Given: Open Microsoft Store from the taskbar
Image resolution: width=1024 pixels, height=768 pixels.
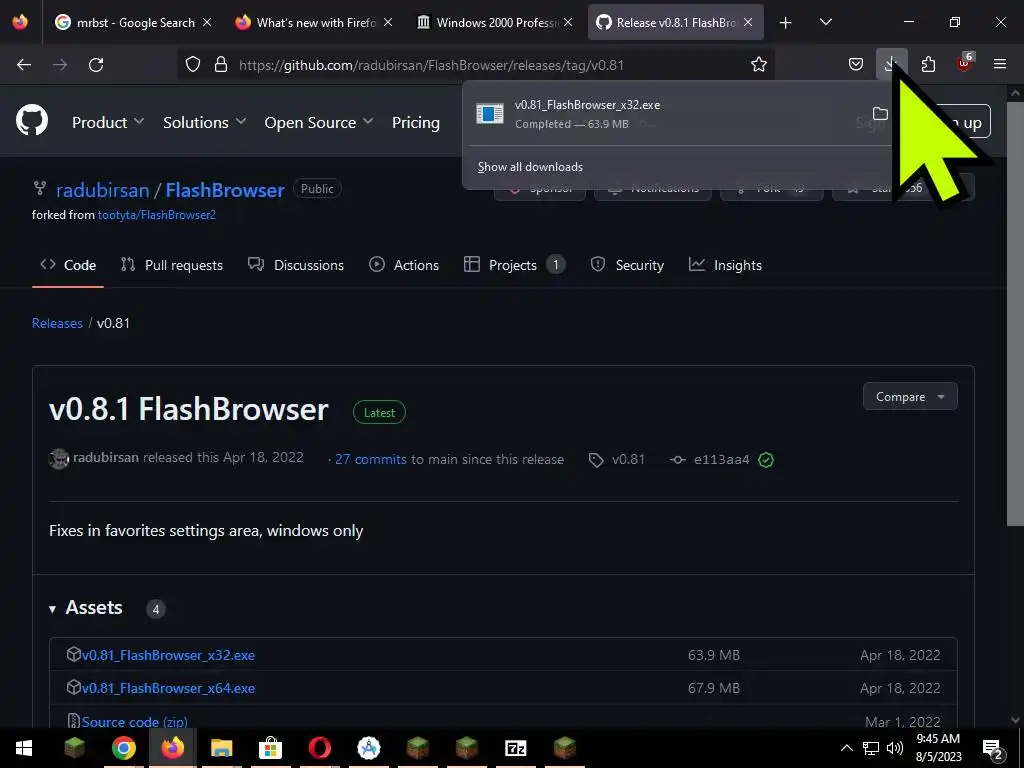Looking at the screenshot, I should coord(270,748).
